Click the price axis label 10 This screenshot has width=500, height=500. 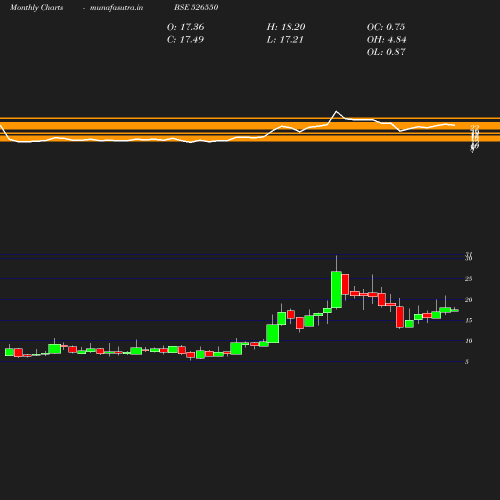[x=468, y=341]
